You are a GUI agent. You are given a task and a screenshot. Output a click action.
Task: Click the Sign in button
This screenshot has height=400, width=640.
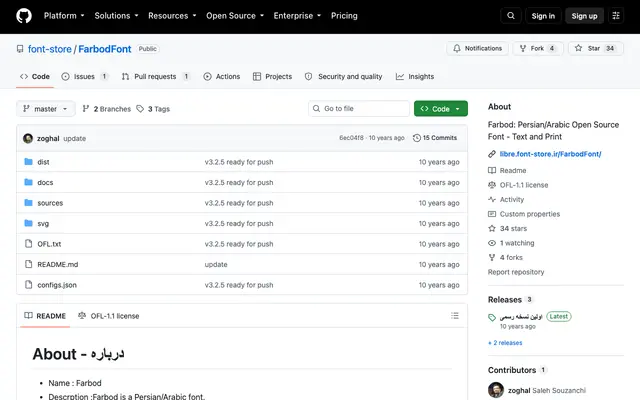[543, 16]
